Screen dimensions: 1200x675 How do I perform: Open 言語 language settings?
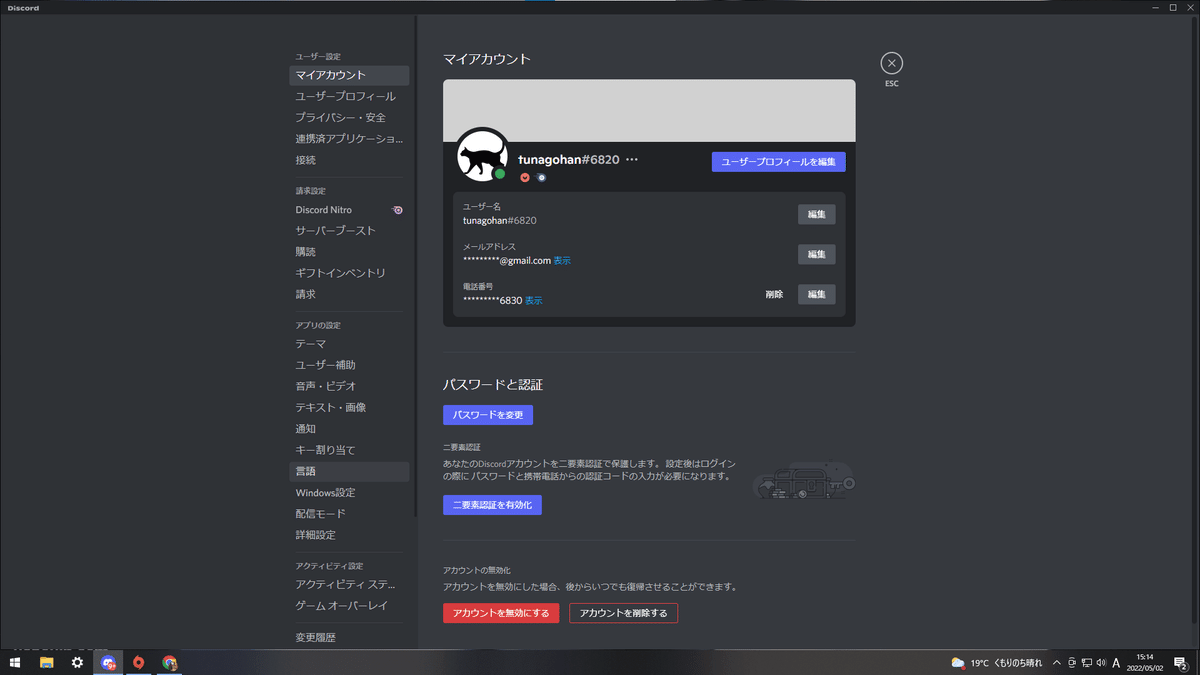tap(349, 471)
